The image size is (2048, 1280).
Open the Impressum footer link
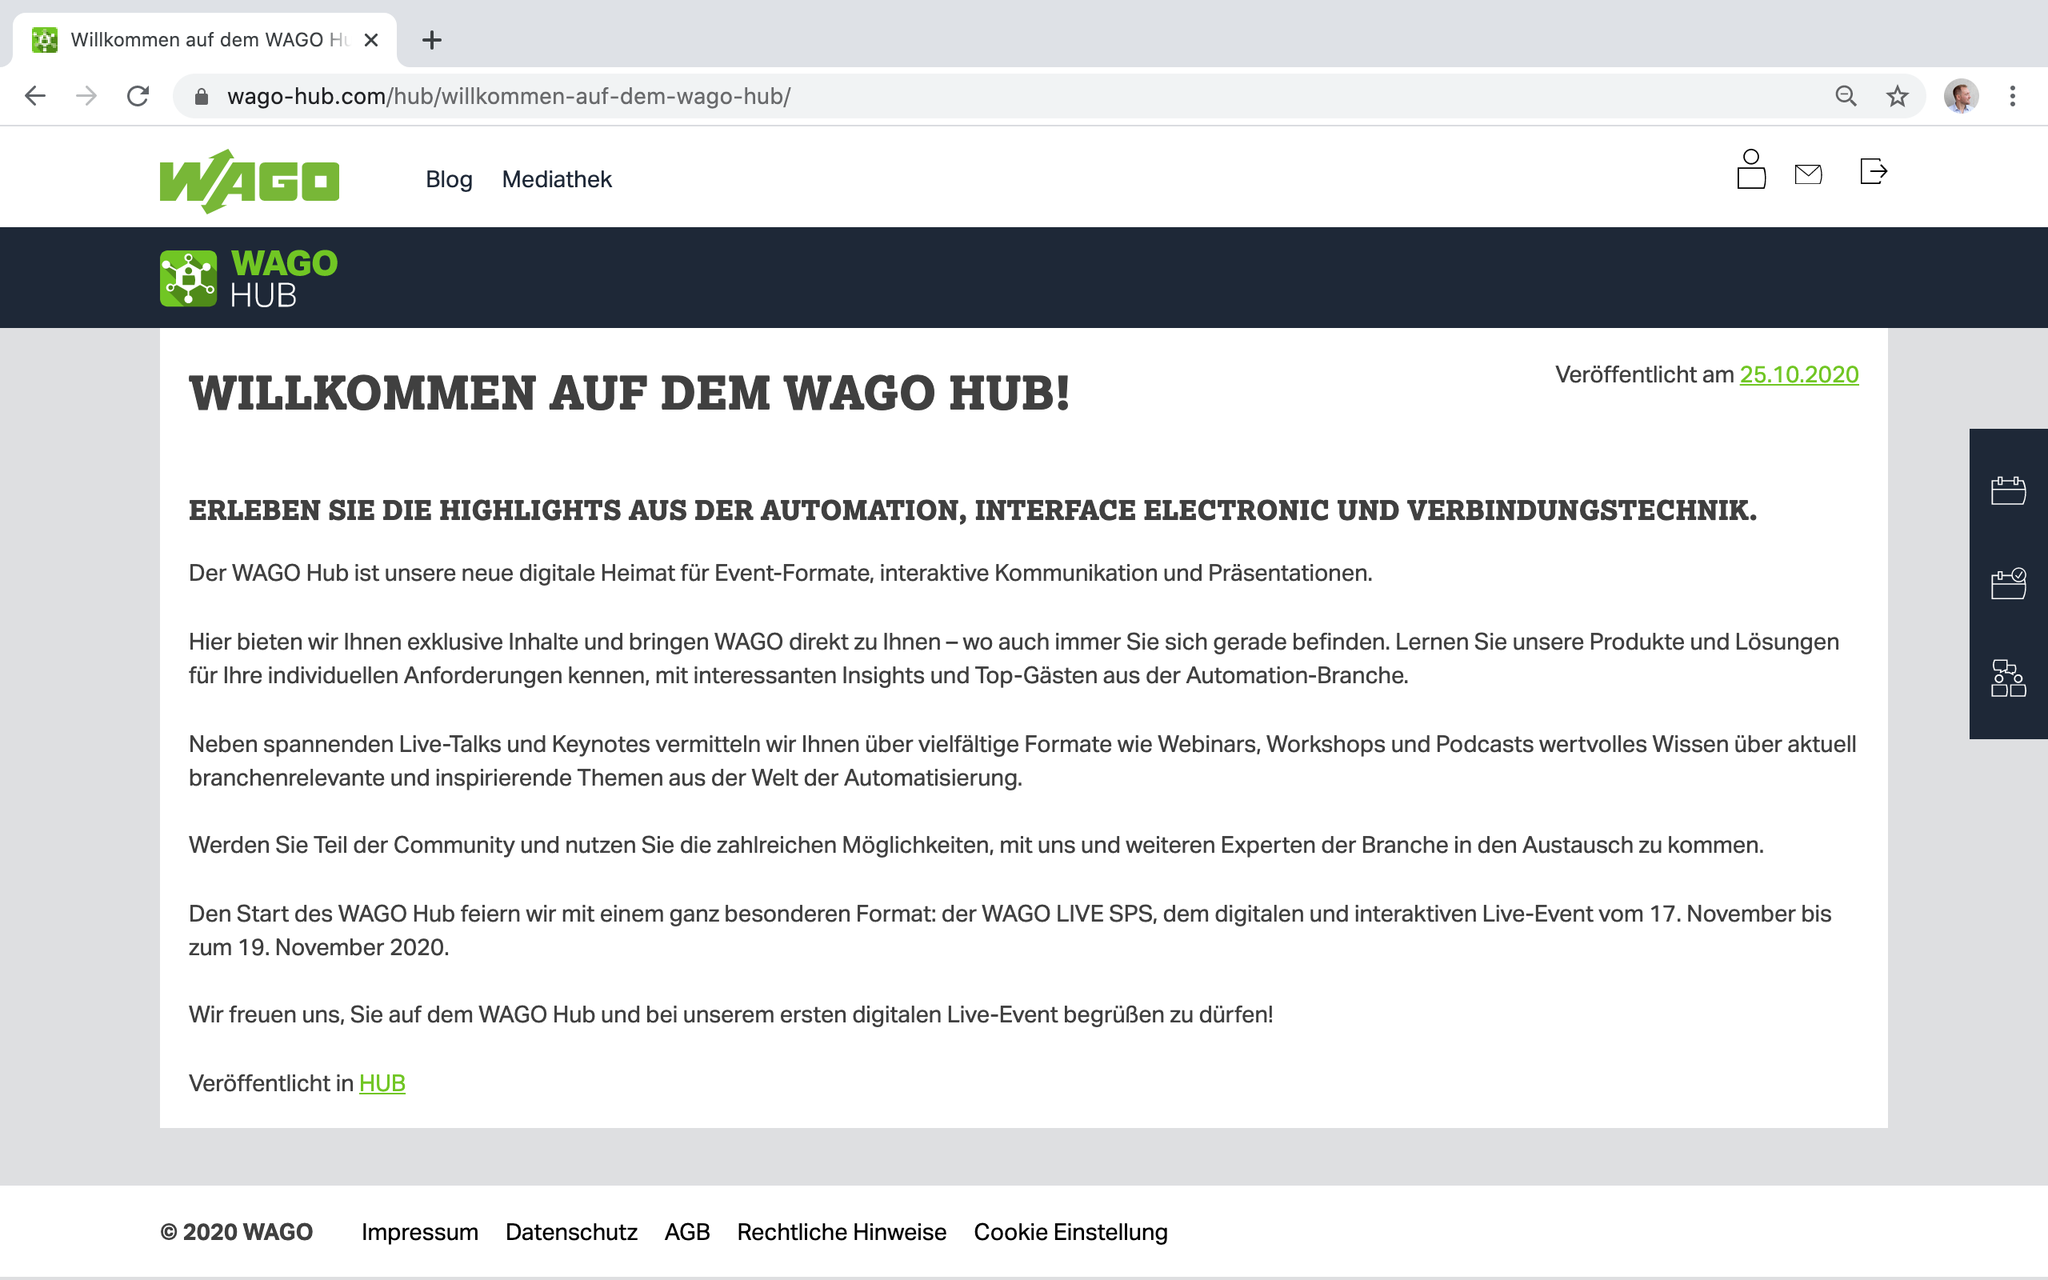pyautogui.click(x=420, y=1232)
